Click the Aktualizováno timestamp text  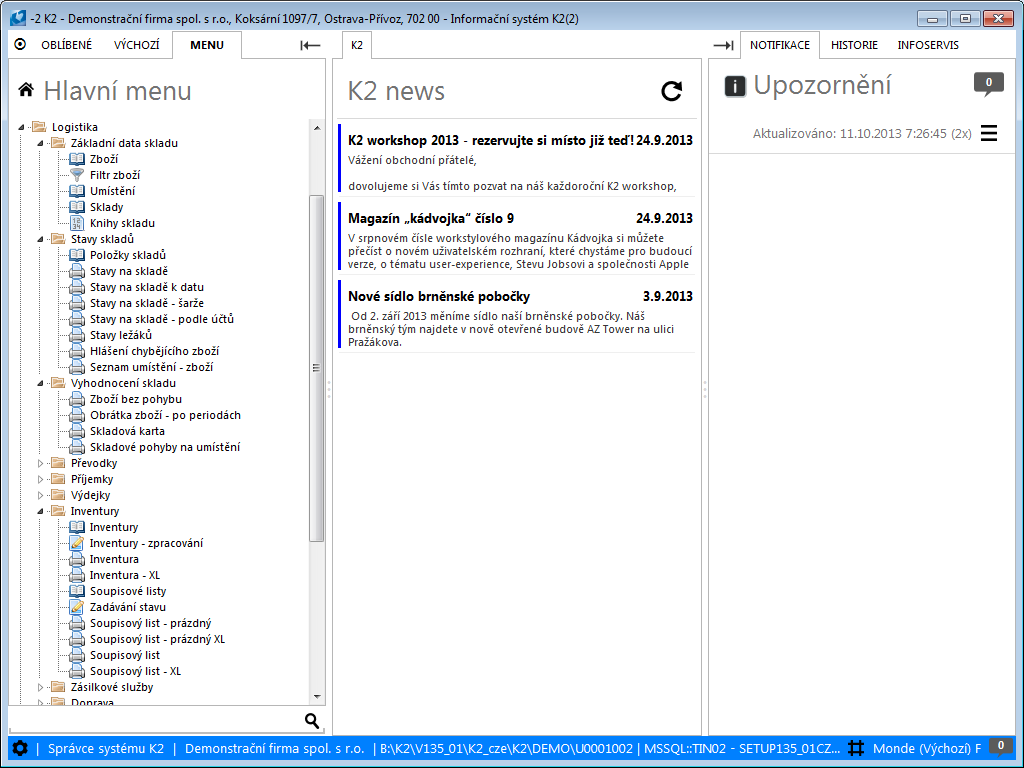click(x=862, y=134)
